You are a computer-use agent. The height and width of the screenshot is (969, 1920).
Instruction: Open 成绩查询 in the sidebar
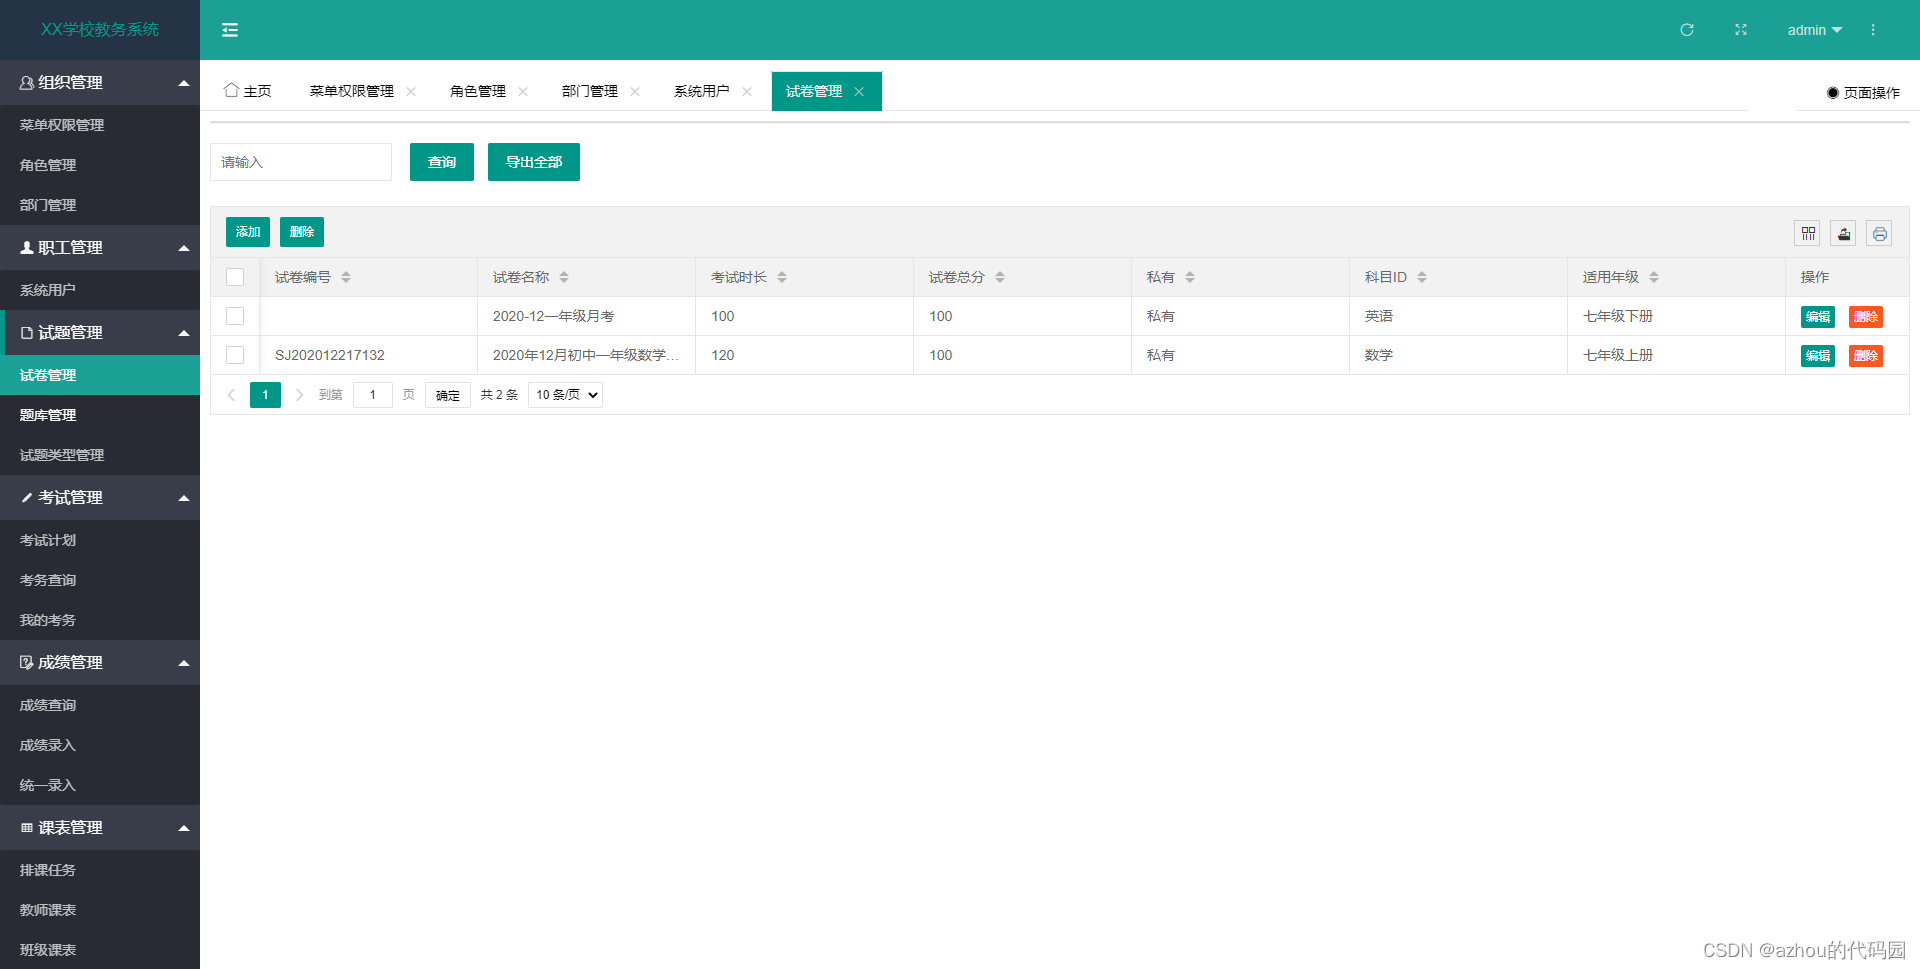(100, 705)
